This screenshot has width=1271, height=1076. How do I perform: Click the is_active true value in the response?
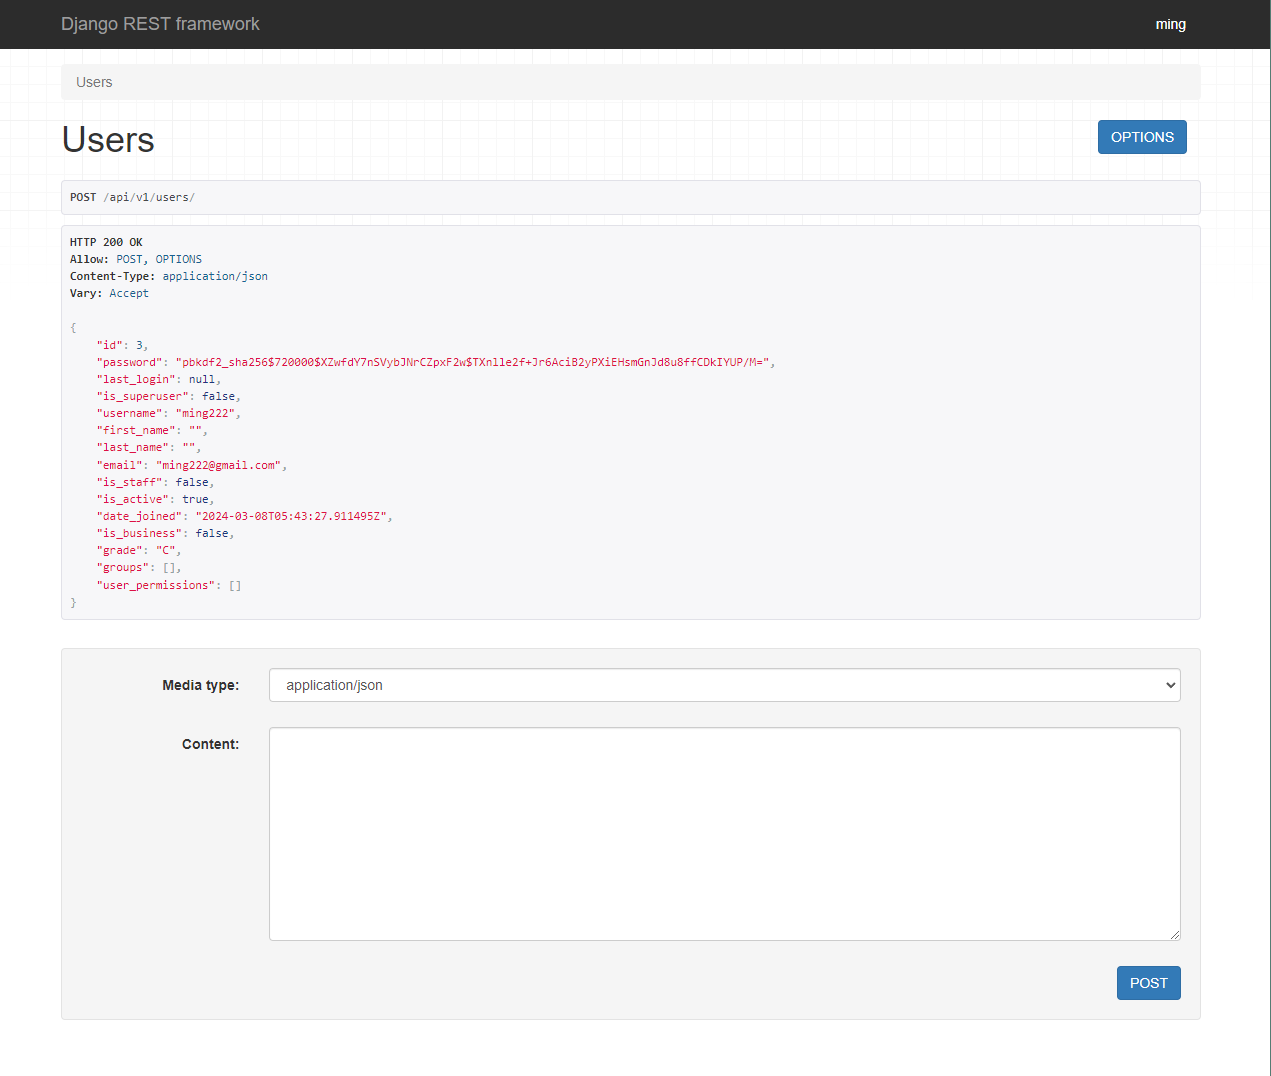tap(196, 498)
